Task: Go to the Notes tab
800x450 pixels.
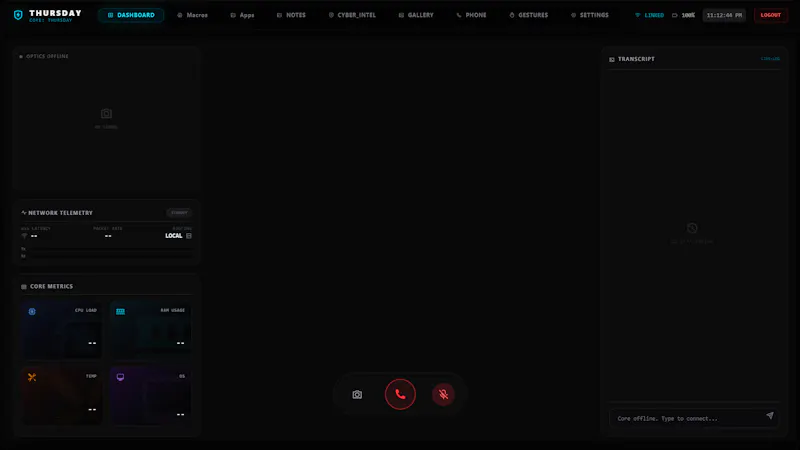Action: click(291, 15)
